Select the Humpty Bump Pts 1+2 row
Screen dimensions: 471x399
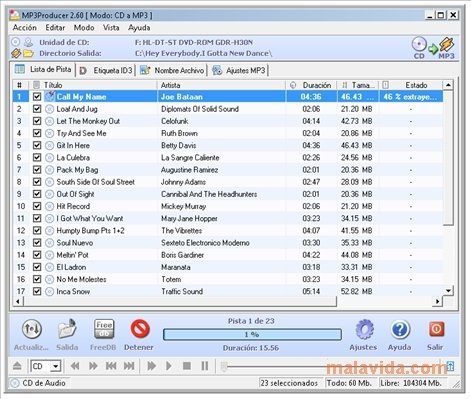click(228, 231)
